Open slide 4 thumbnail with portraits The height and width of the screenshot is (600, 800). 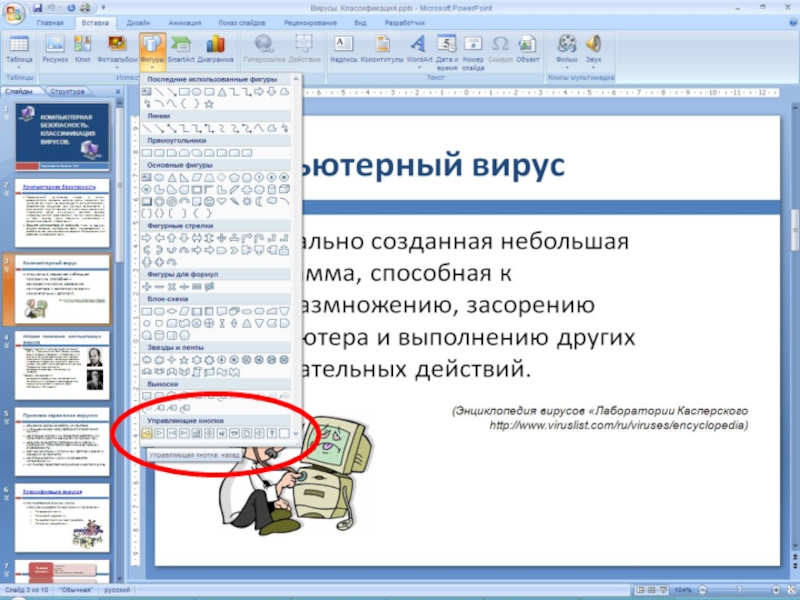pyautogui.click(x=62, y=365)
